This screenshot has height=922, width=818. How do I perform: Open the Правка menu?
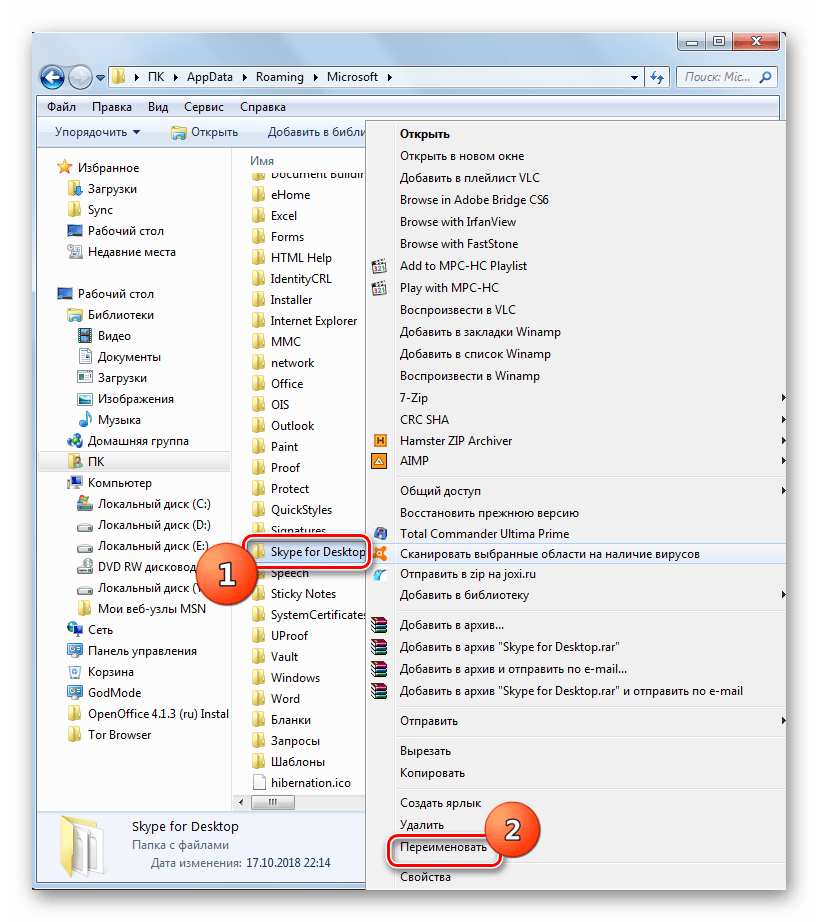(112, 107)
